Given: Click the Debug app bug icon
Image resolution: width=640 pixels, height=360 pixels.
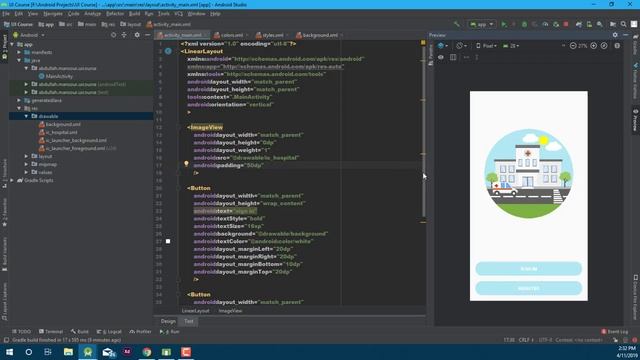Looking at the screenshot, I should 524,24.
